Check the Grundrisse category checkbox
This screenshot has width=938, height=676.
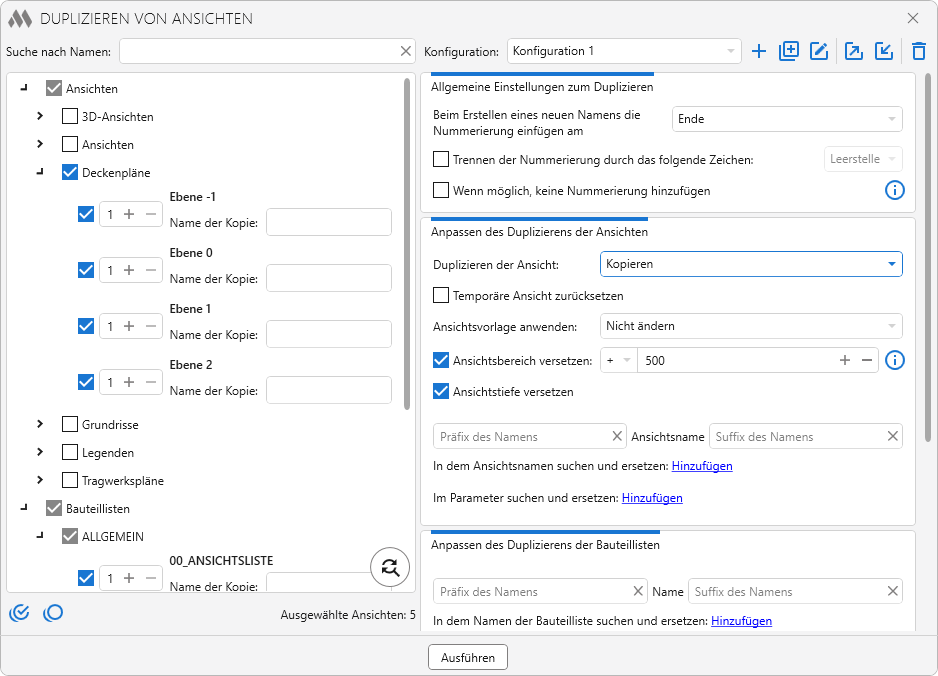pos(70,425)
